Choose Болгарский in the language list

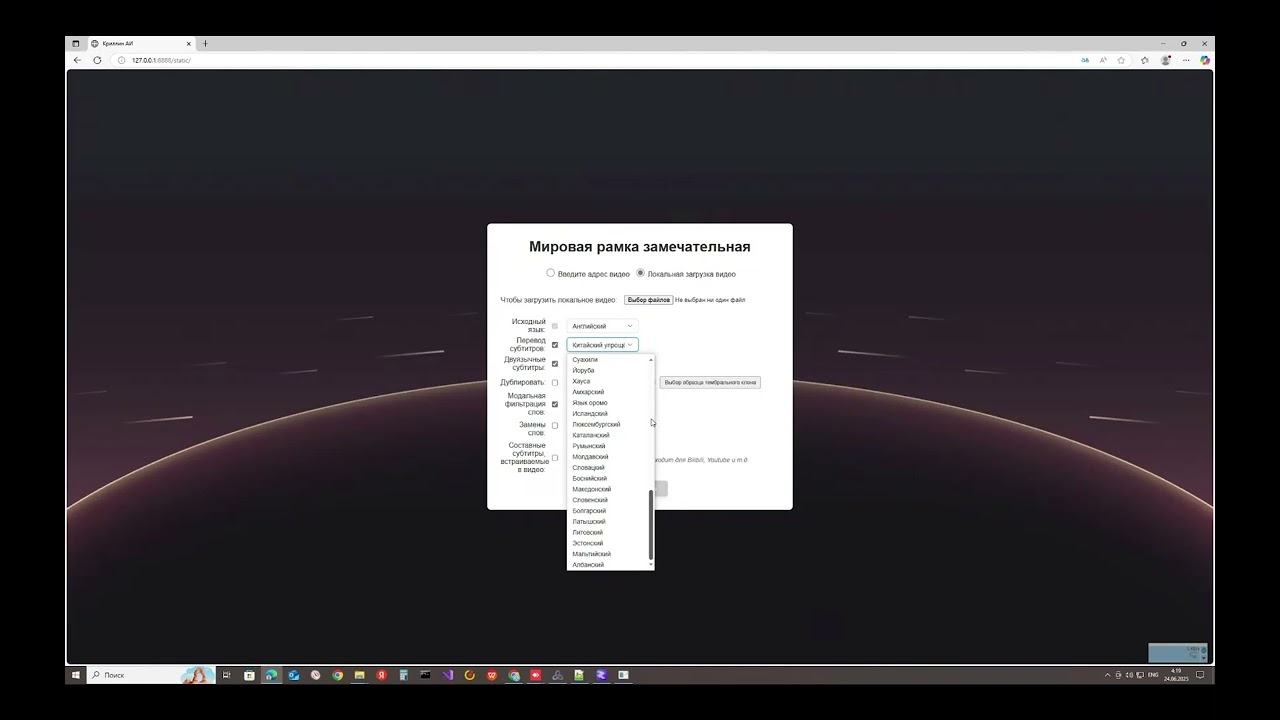[x=608, y=511]
